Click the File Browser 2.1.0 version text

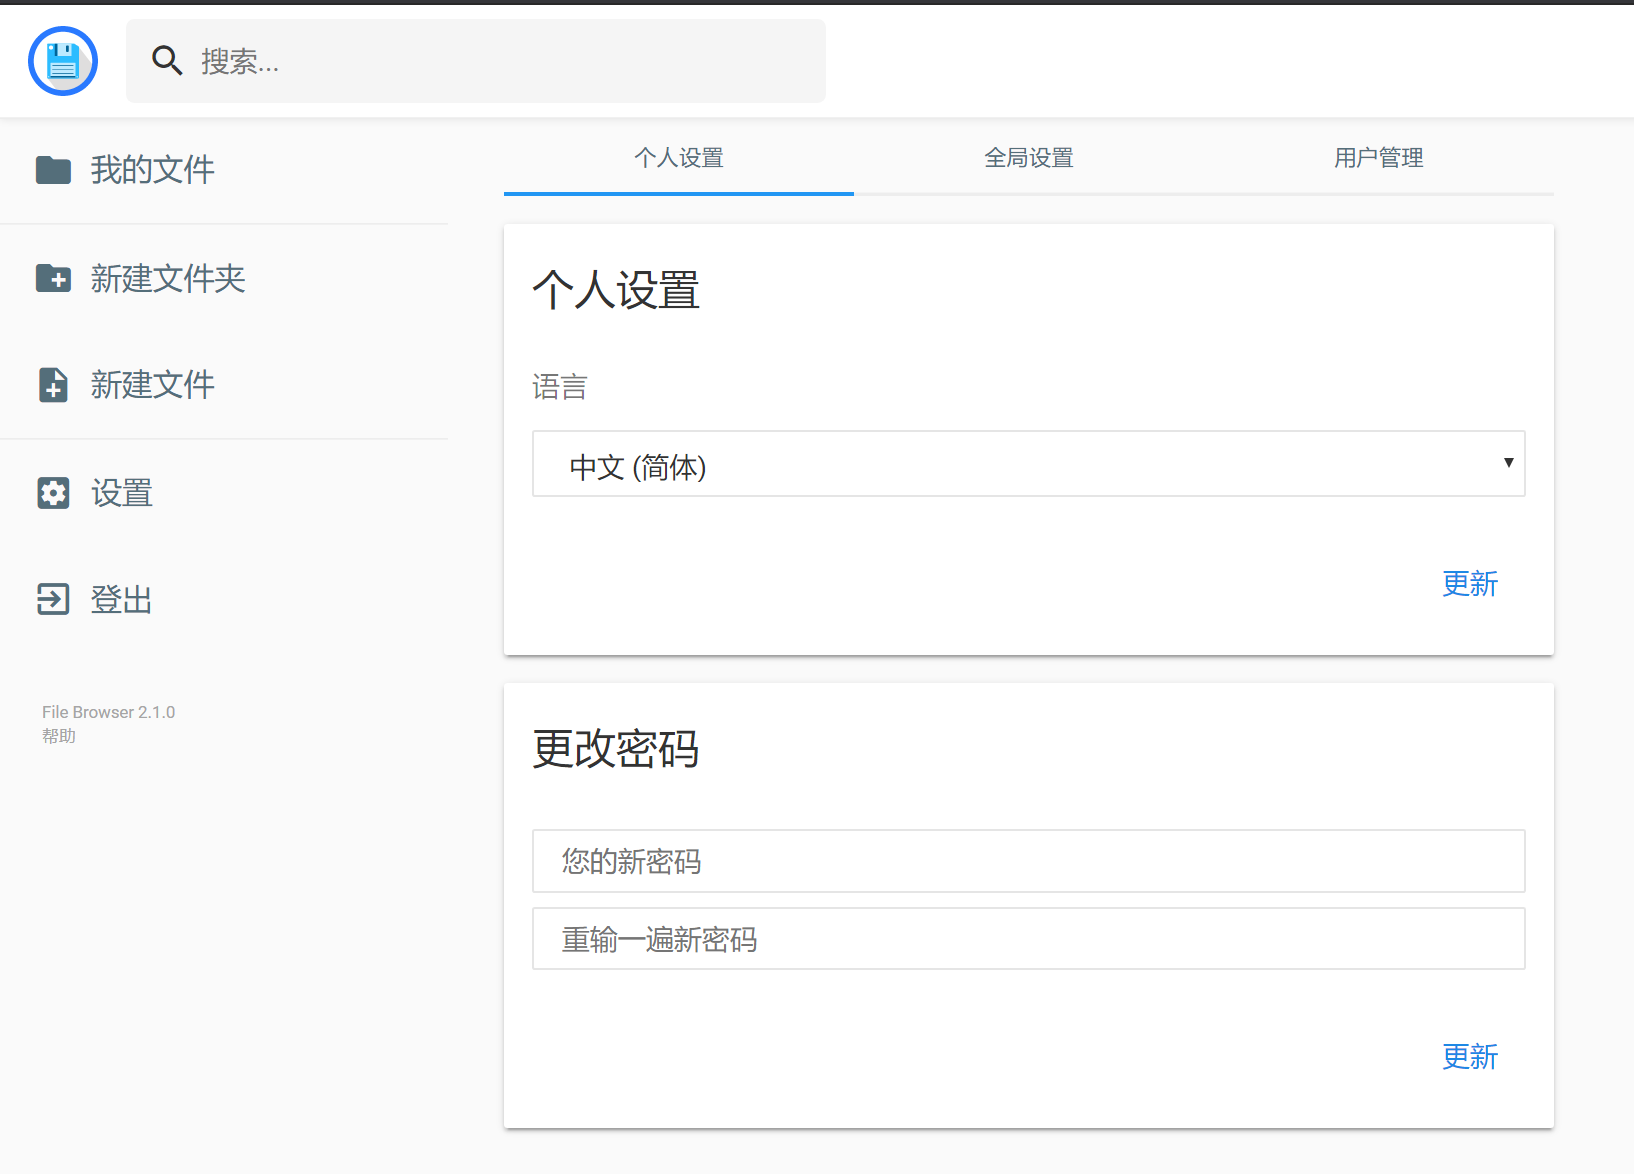(x=108, y=712)
